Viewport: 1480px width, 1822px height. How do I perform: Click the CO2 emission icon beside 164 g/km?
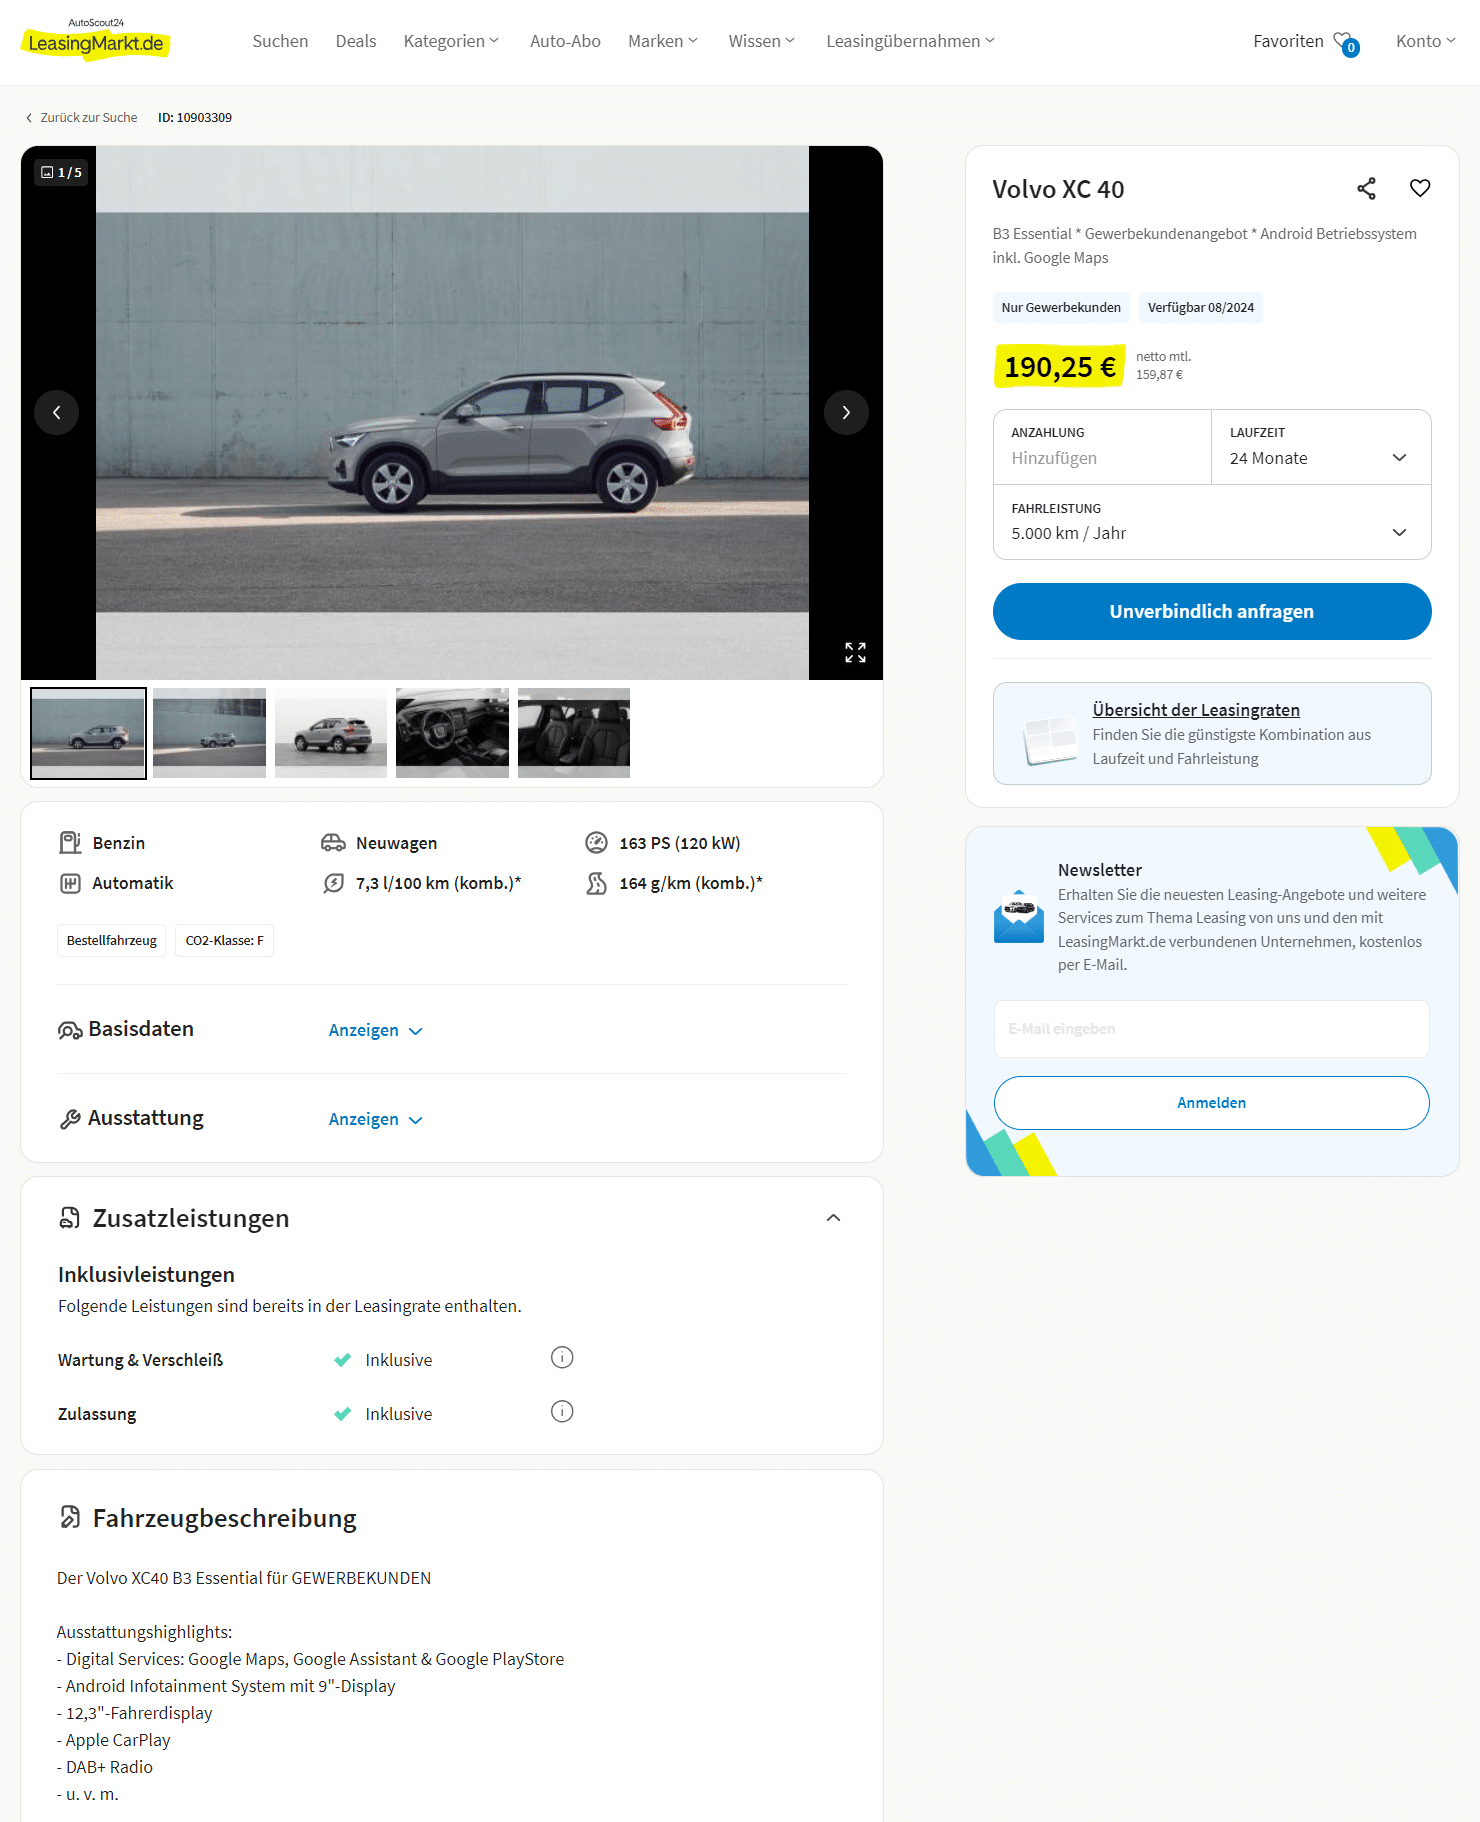pos(596,883)
